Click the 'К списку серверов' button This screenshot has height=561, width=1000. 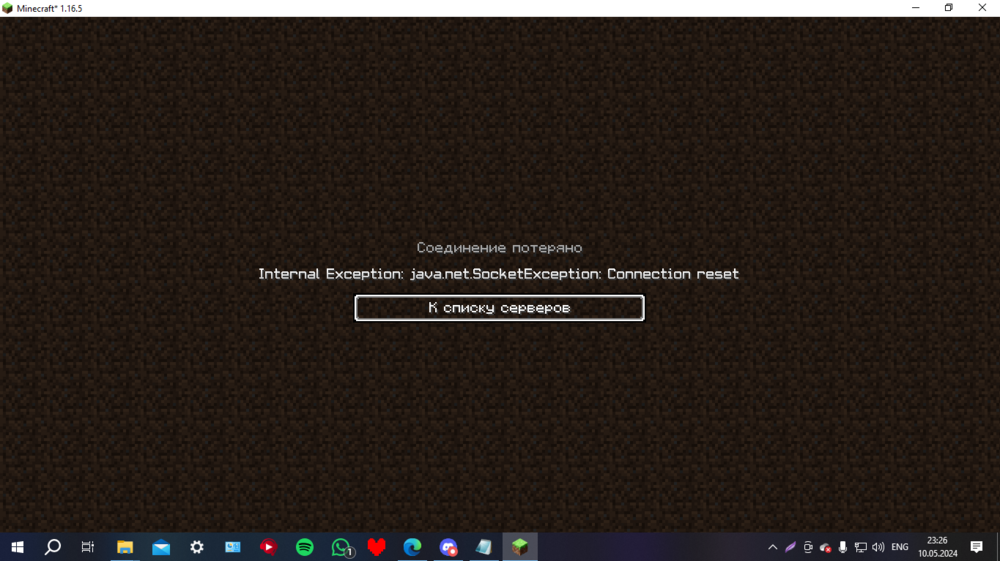(x=499, y=308)
